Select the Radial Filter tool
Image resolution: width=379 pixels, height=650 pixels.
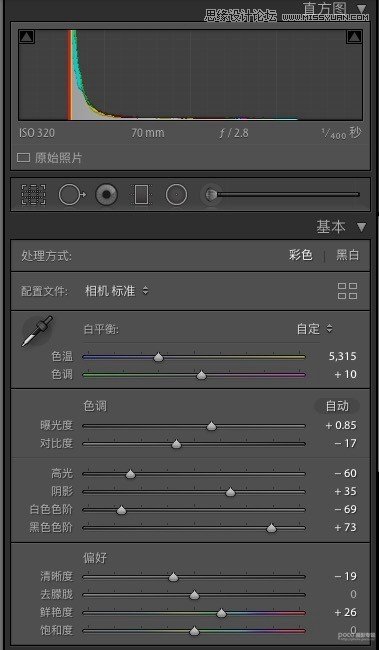click(x=176, y=194)
